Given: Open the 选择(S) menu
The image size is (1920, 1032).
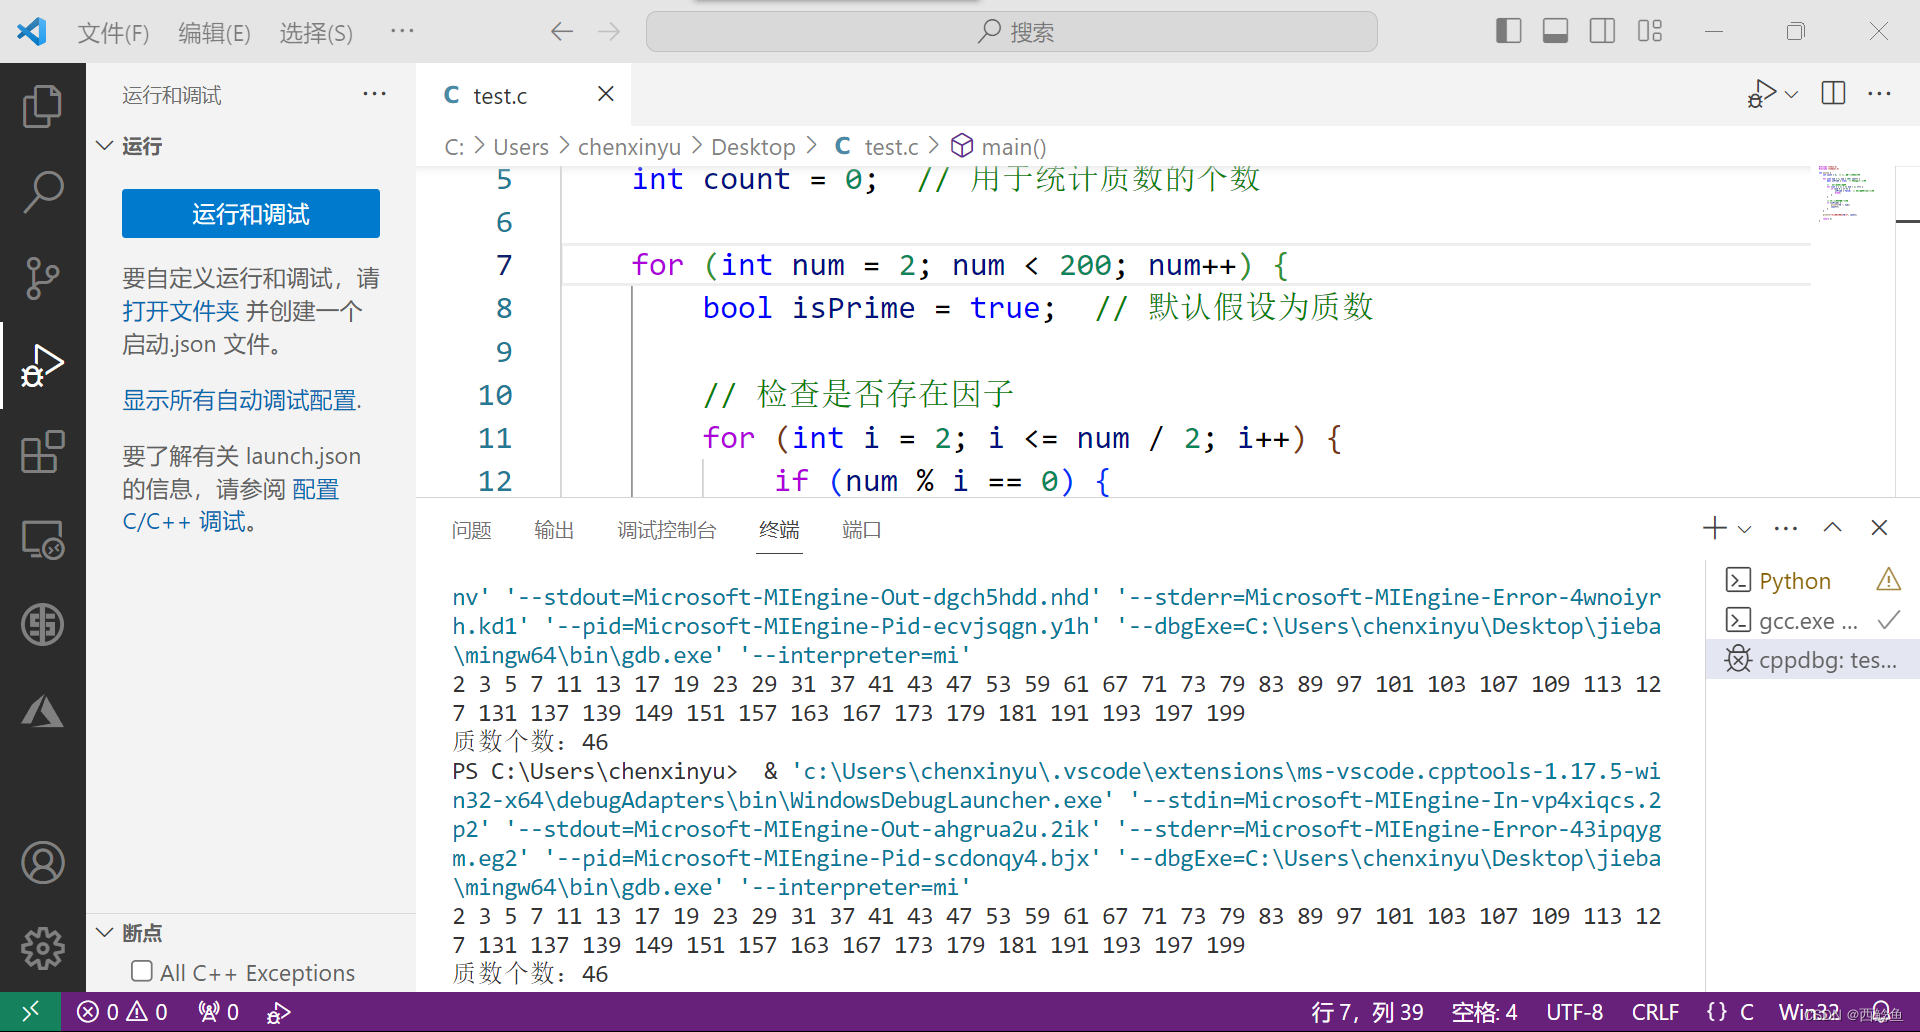Looking at the screenshot, I should point(316,33).
